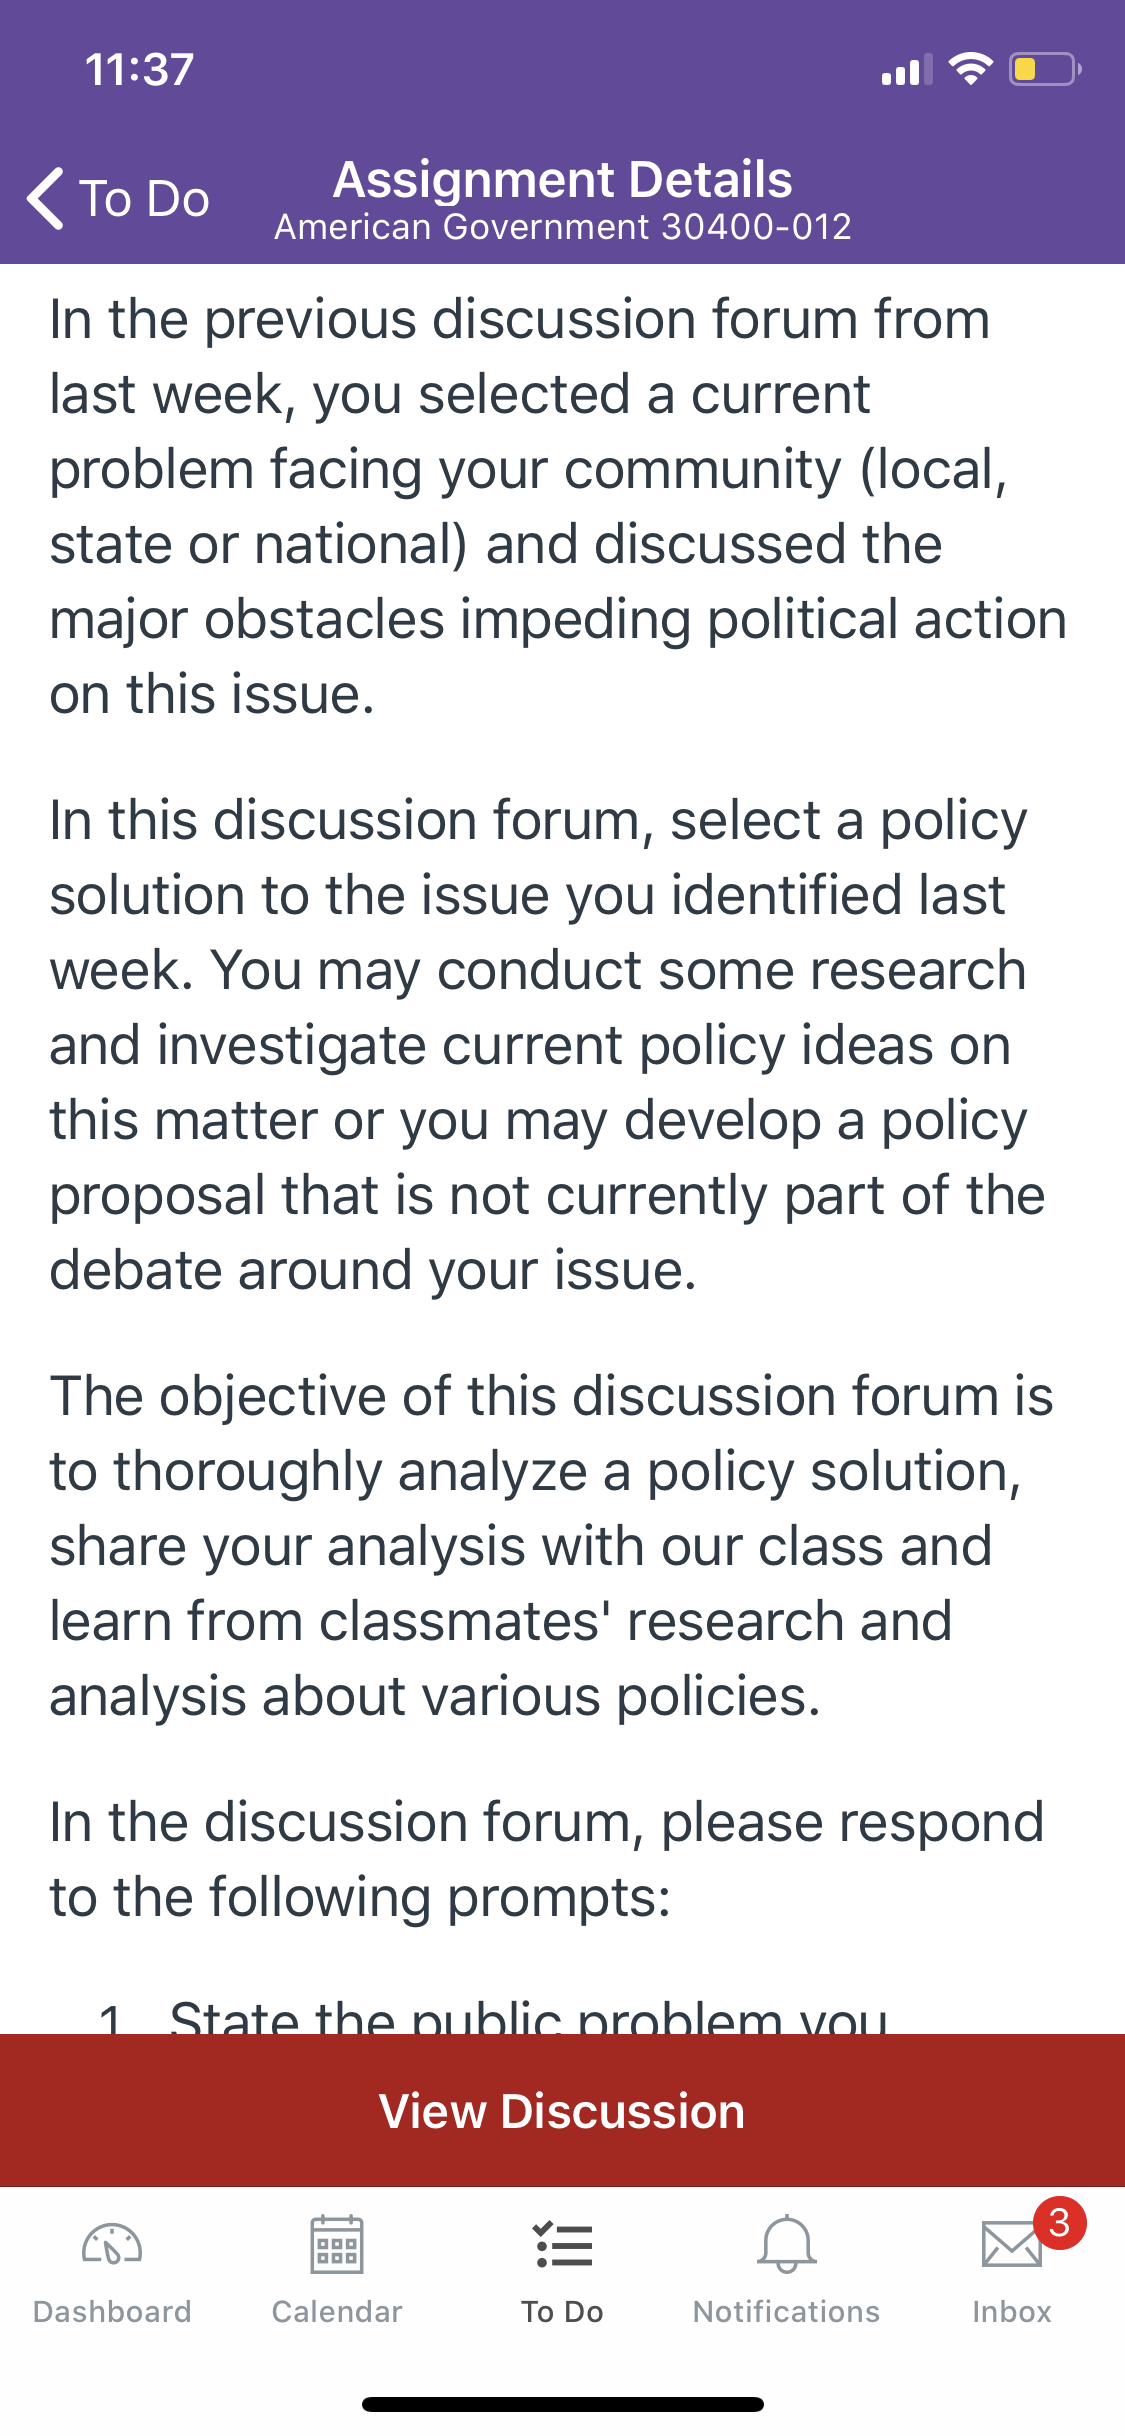1125x2436 pixels.
Task: Open the Notifications bell icon
Action: (x=787, y=2245)
